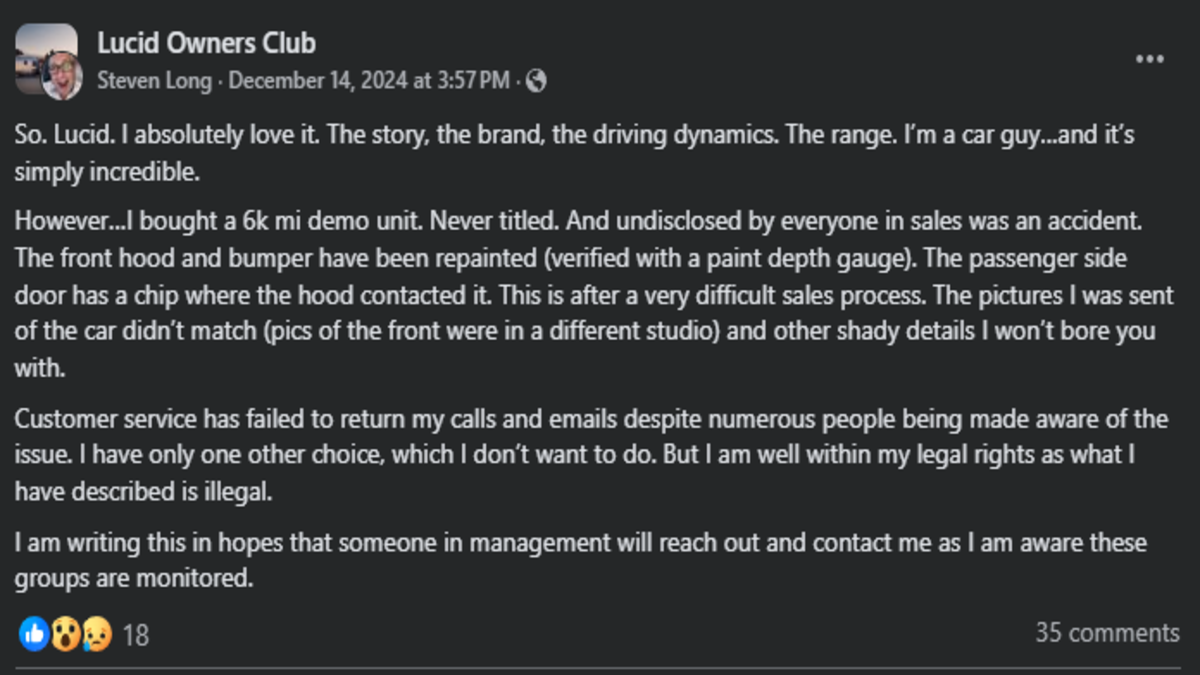Visit Steven Long's profile via author name
Image resolution: width=1200 pixels, height=675 pixels.
pyautogui.click(x=154, y=81)
